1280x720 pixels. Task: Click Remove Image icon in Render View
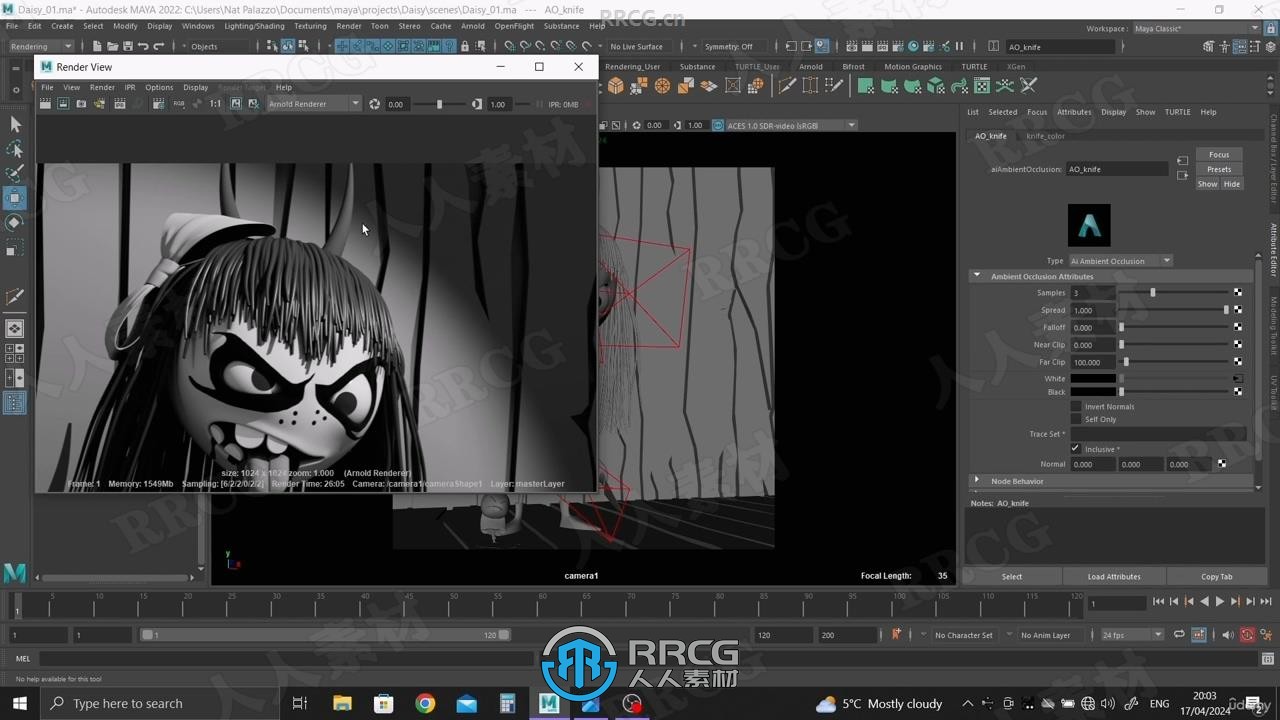pos(253,104)
